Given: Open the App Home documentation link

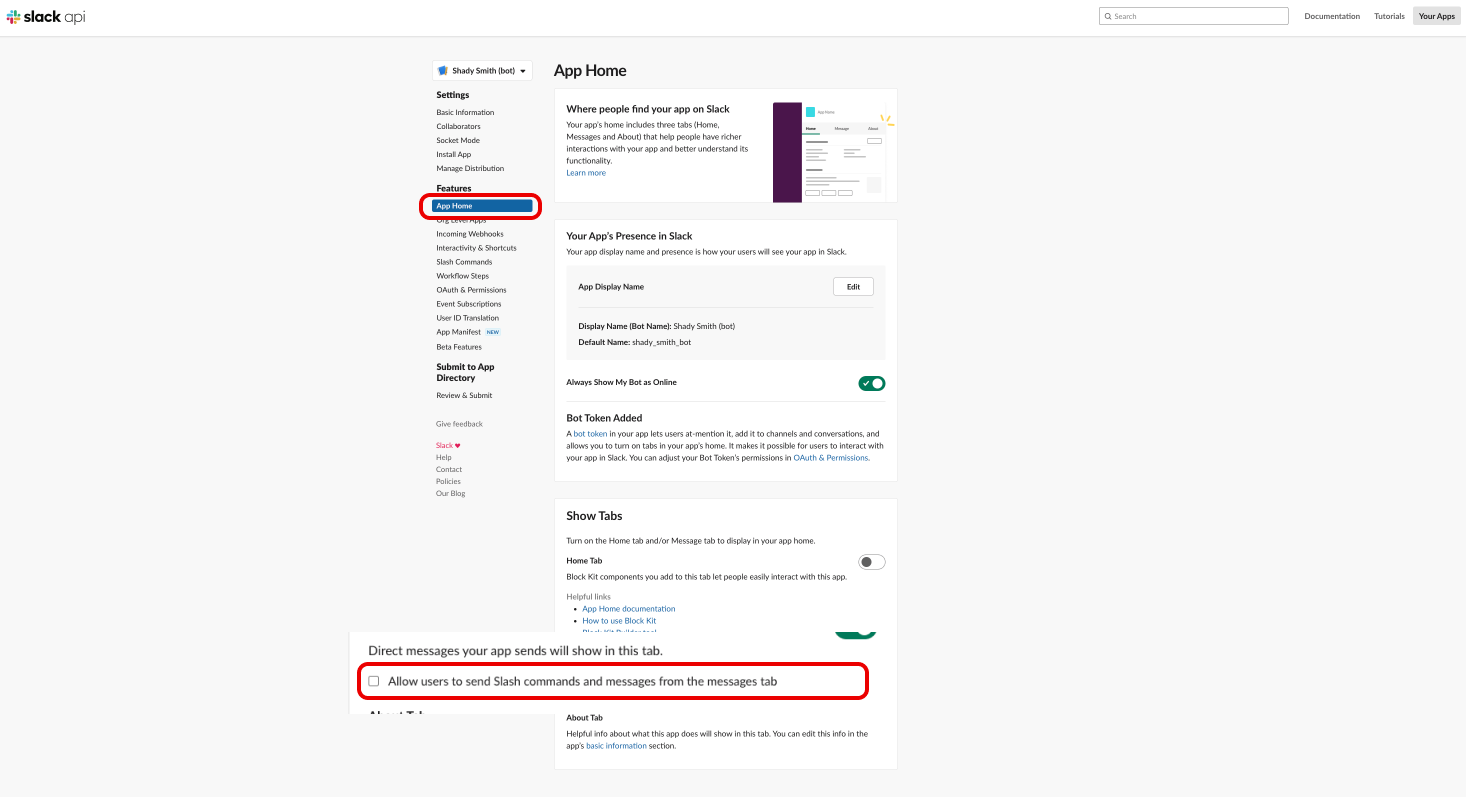Looking at the screenshot, I should (629, 609).
